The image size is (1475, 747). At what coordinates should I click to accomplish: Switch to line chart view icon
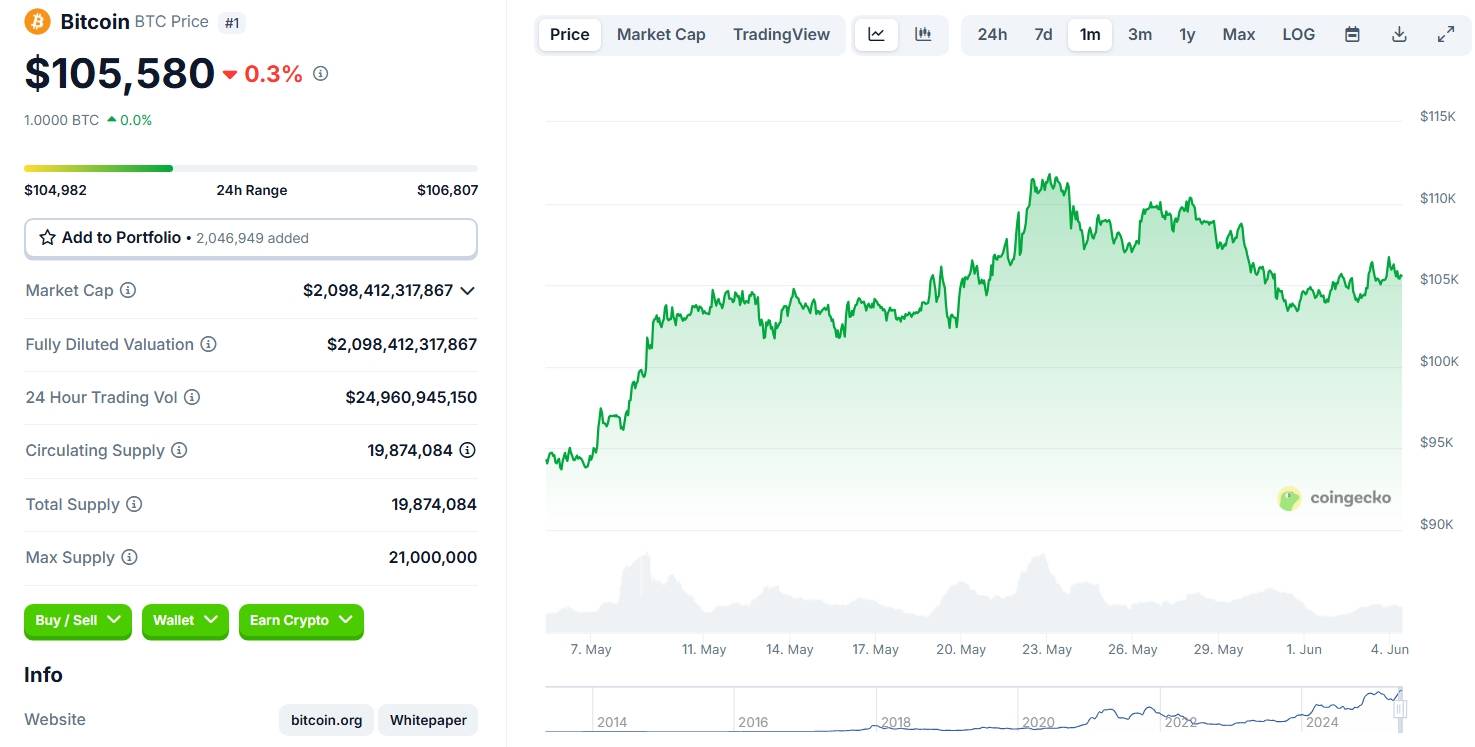pos(876,34)
